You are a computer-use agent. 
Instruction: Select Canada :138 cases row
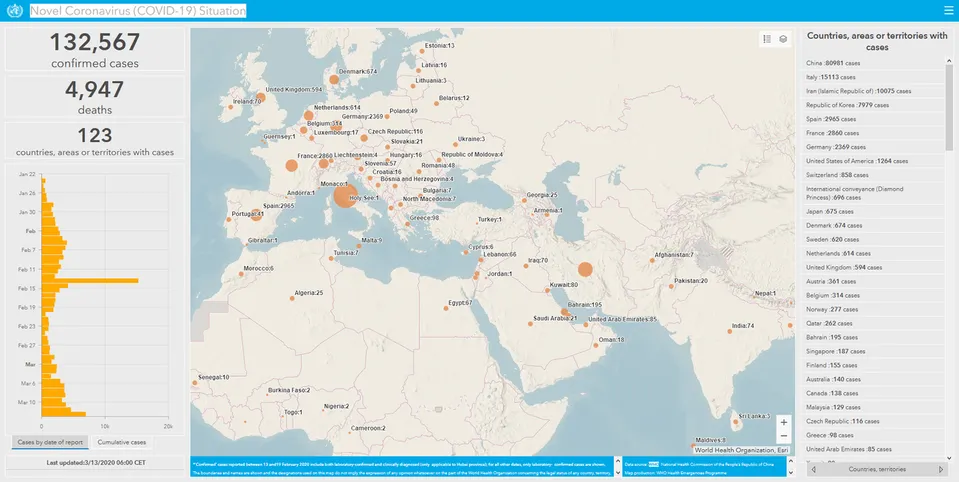873,393
